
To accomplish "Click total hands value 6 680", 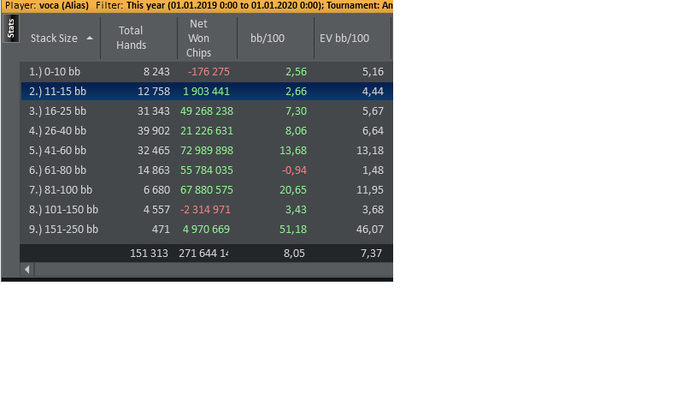I will coord(157,190).
